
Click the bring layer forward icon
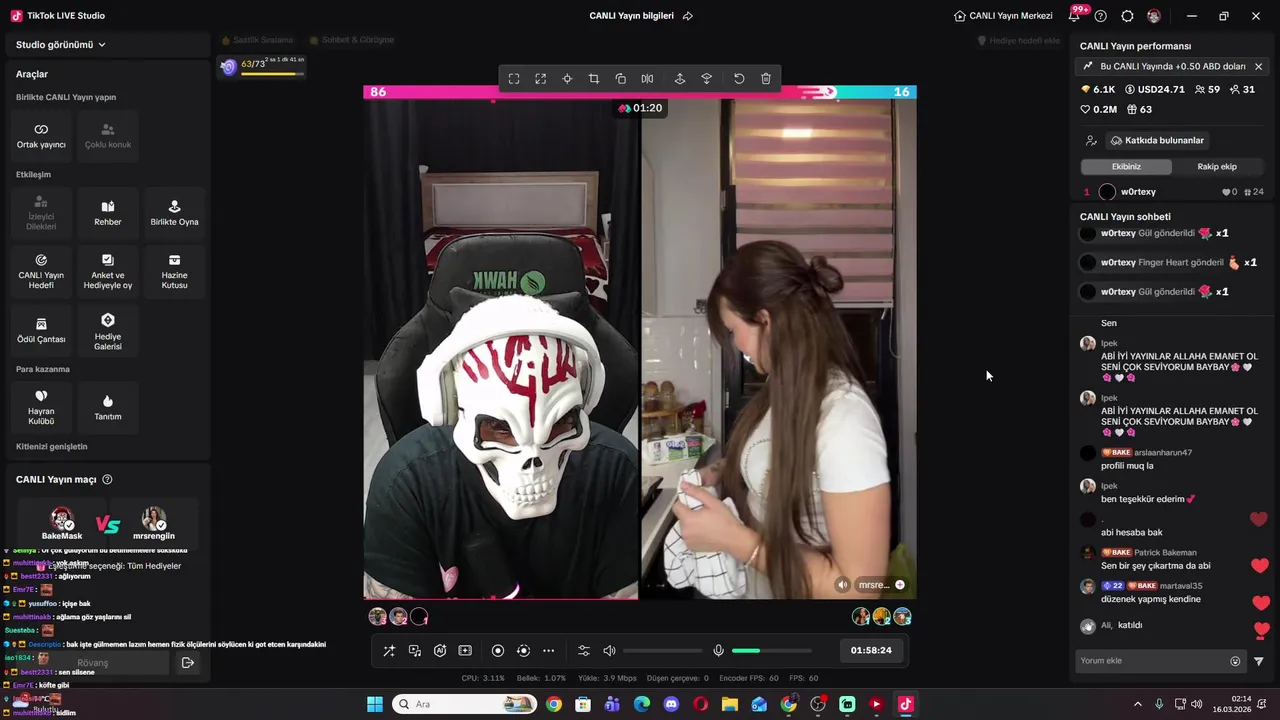[680, 79]
